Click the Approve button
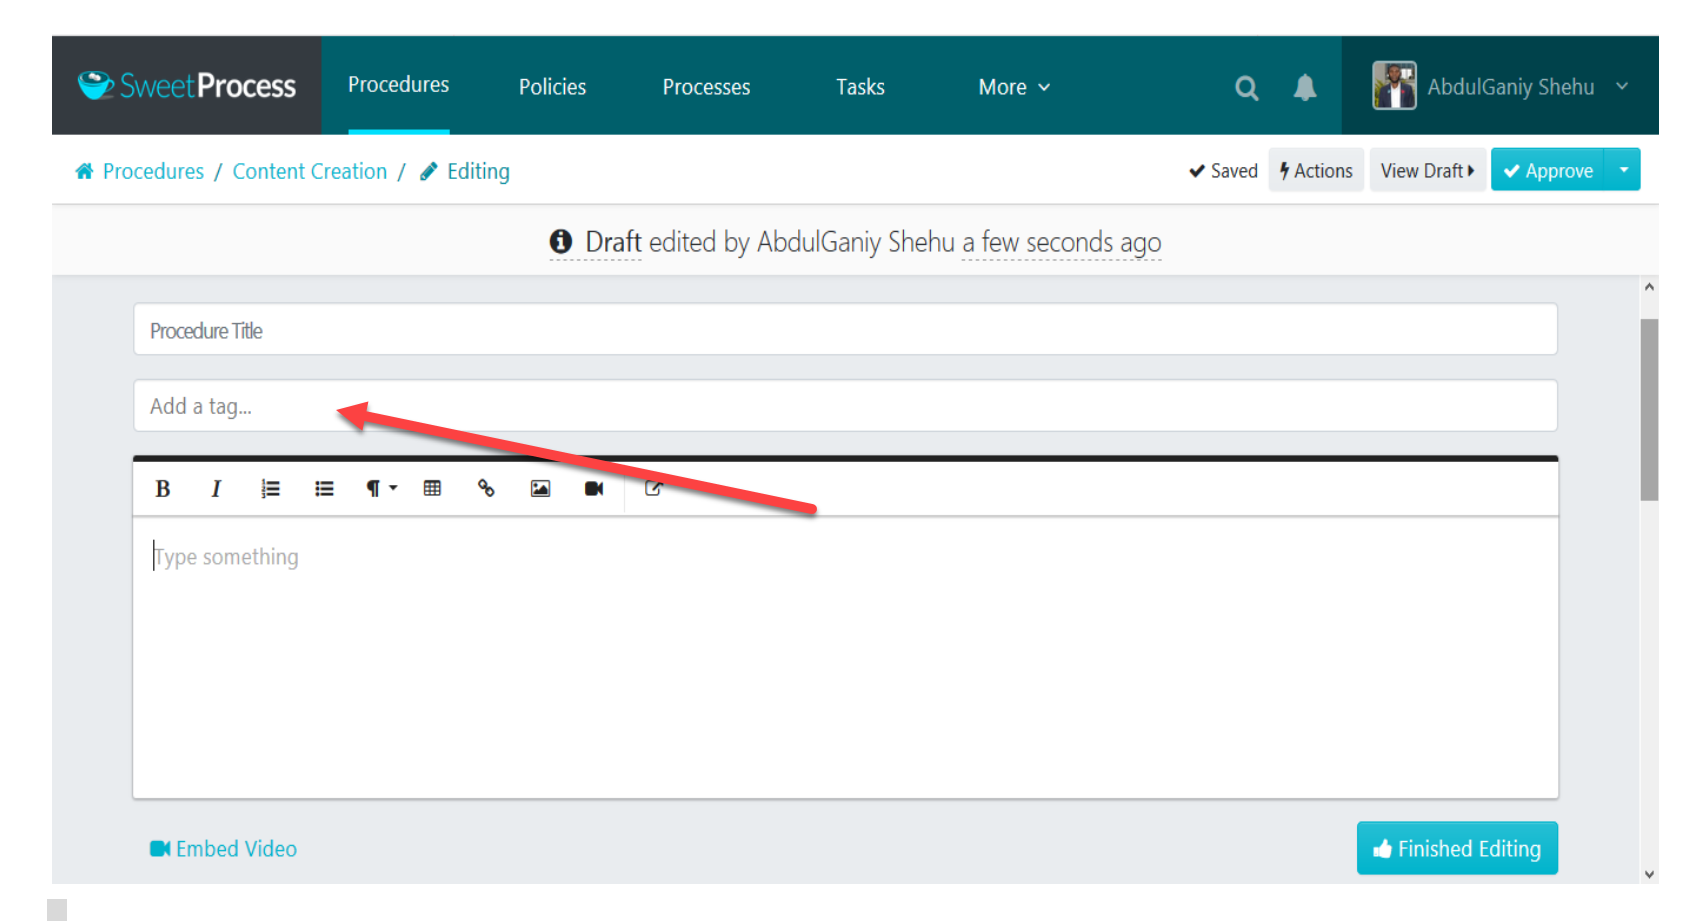Screen dimensions: 1707x921 pyautogui.click(x=1548, y=170)
